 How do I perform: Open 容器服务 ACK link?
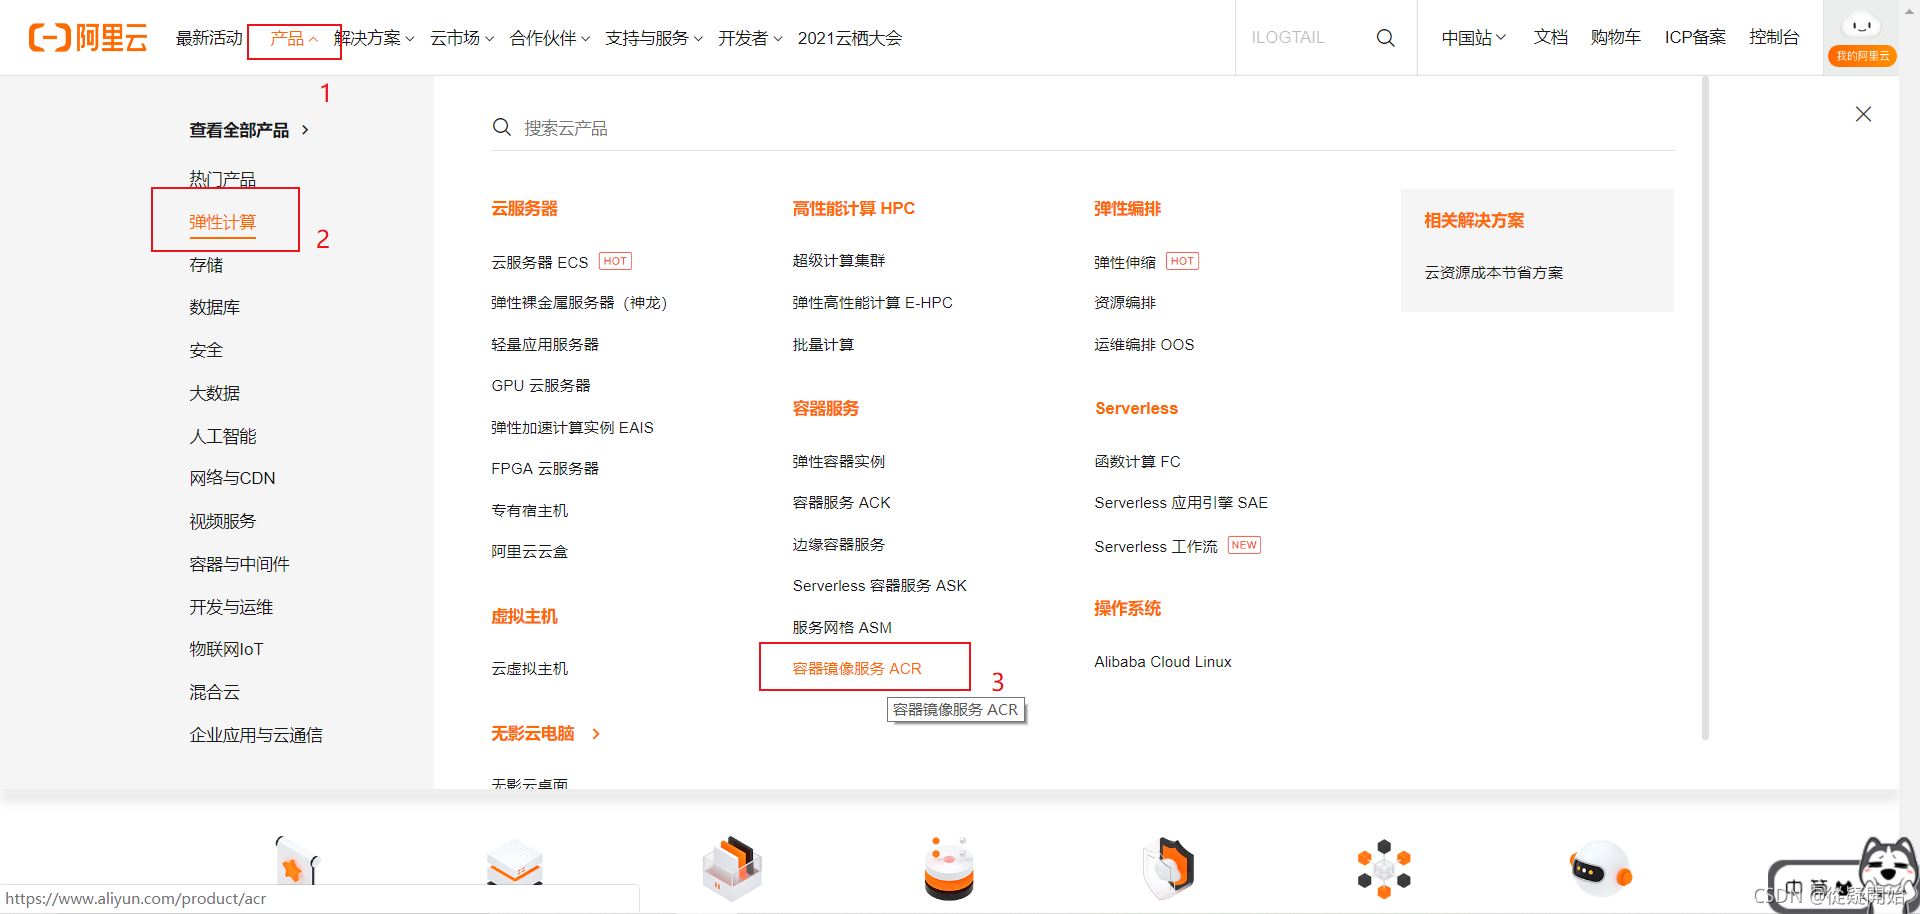[841, 502]
